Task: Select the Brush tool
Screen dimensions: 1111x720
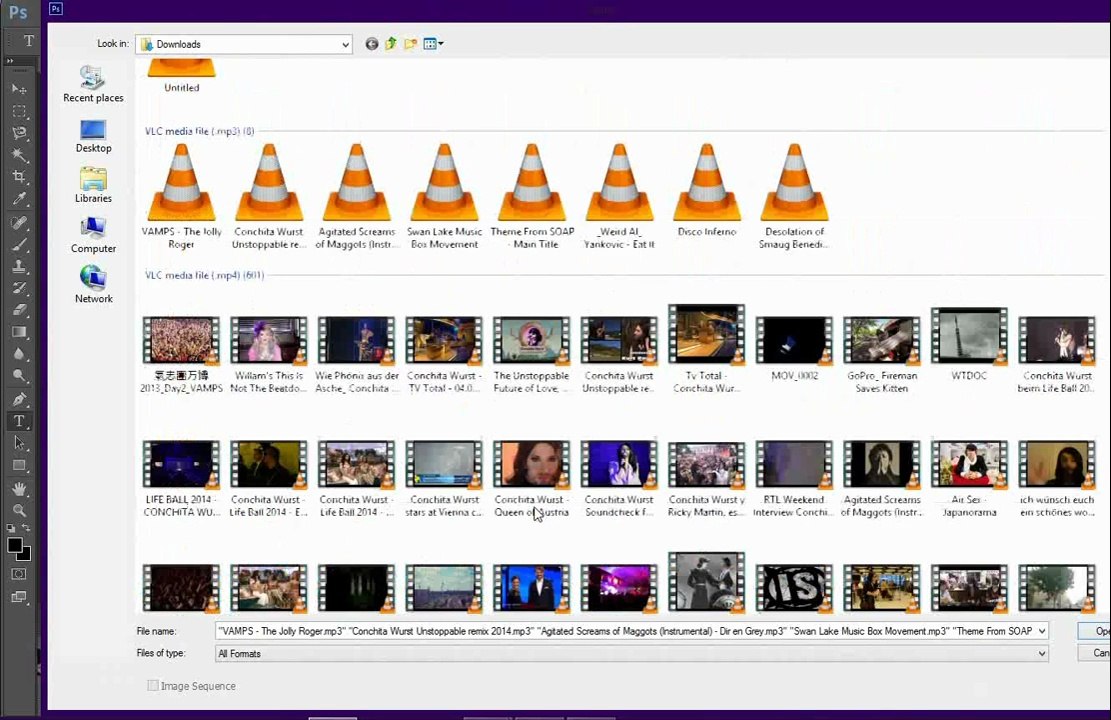Action: click(19, 244)
